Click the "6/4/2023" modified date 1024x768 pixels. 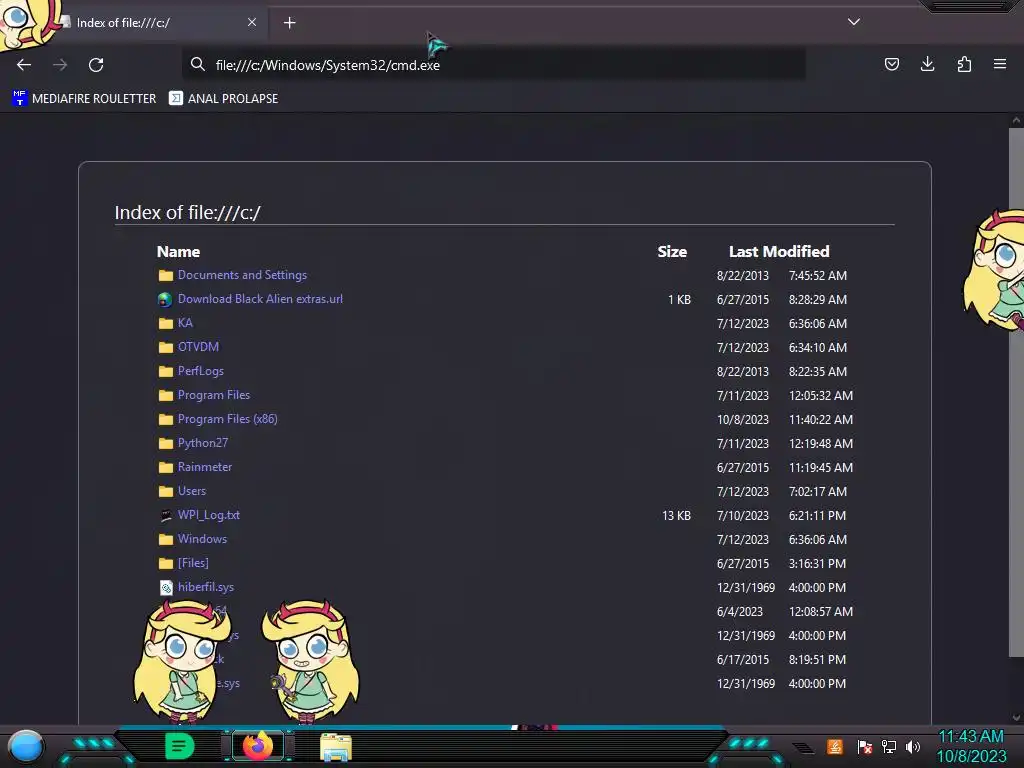(739, 612)
